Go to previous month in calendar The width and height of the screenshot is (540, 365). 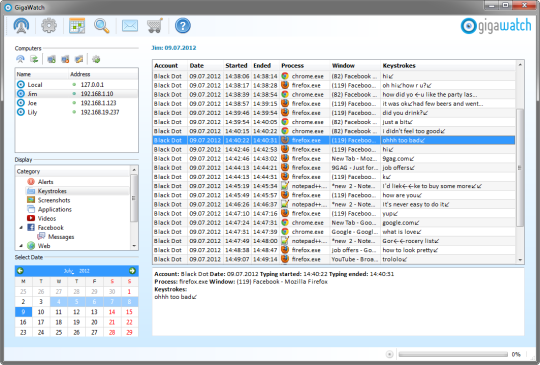pos(20,271)
